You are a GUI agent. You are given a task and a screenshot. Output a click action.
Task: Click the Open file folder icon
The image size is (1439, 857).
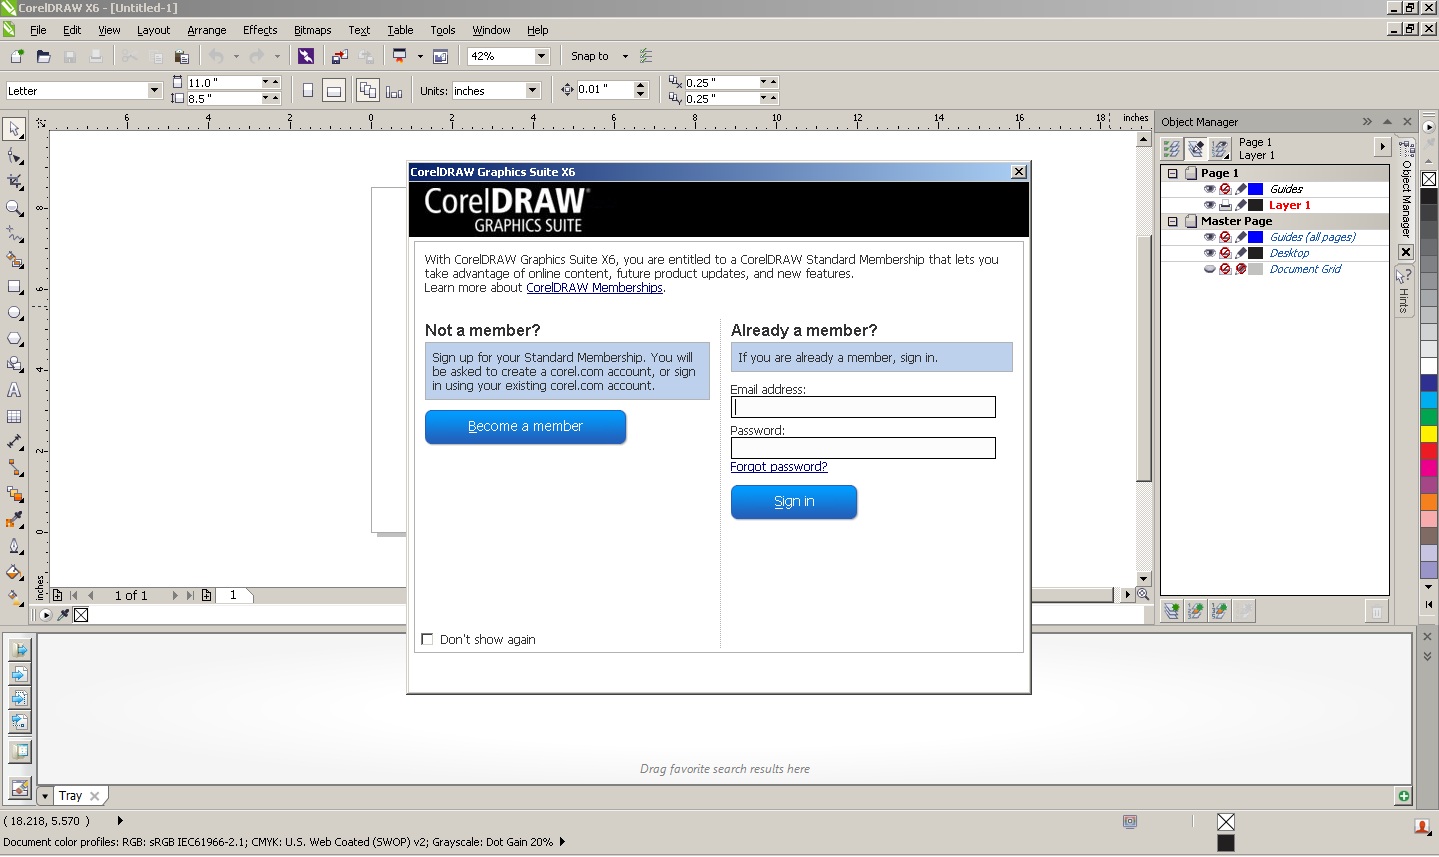(x=43, y=56)
